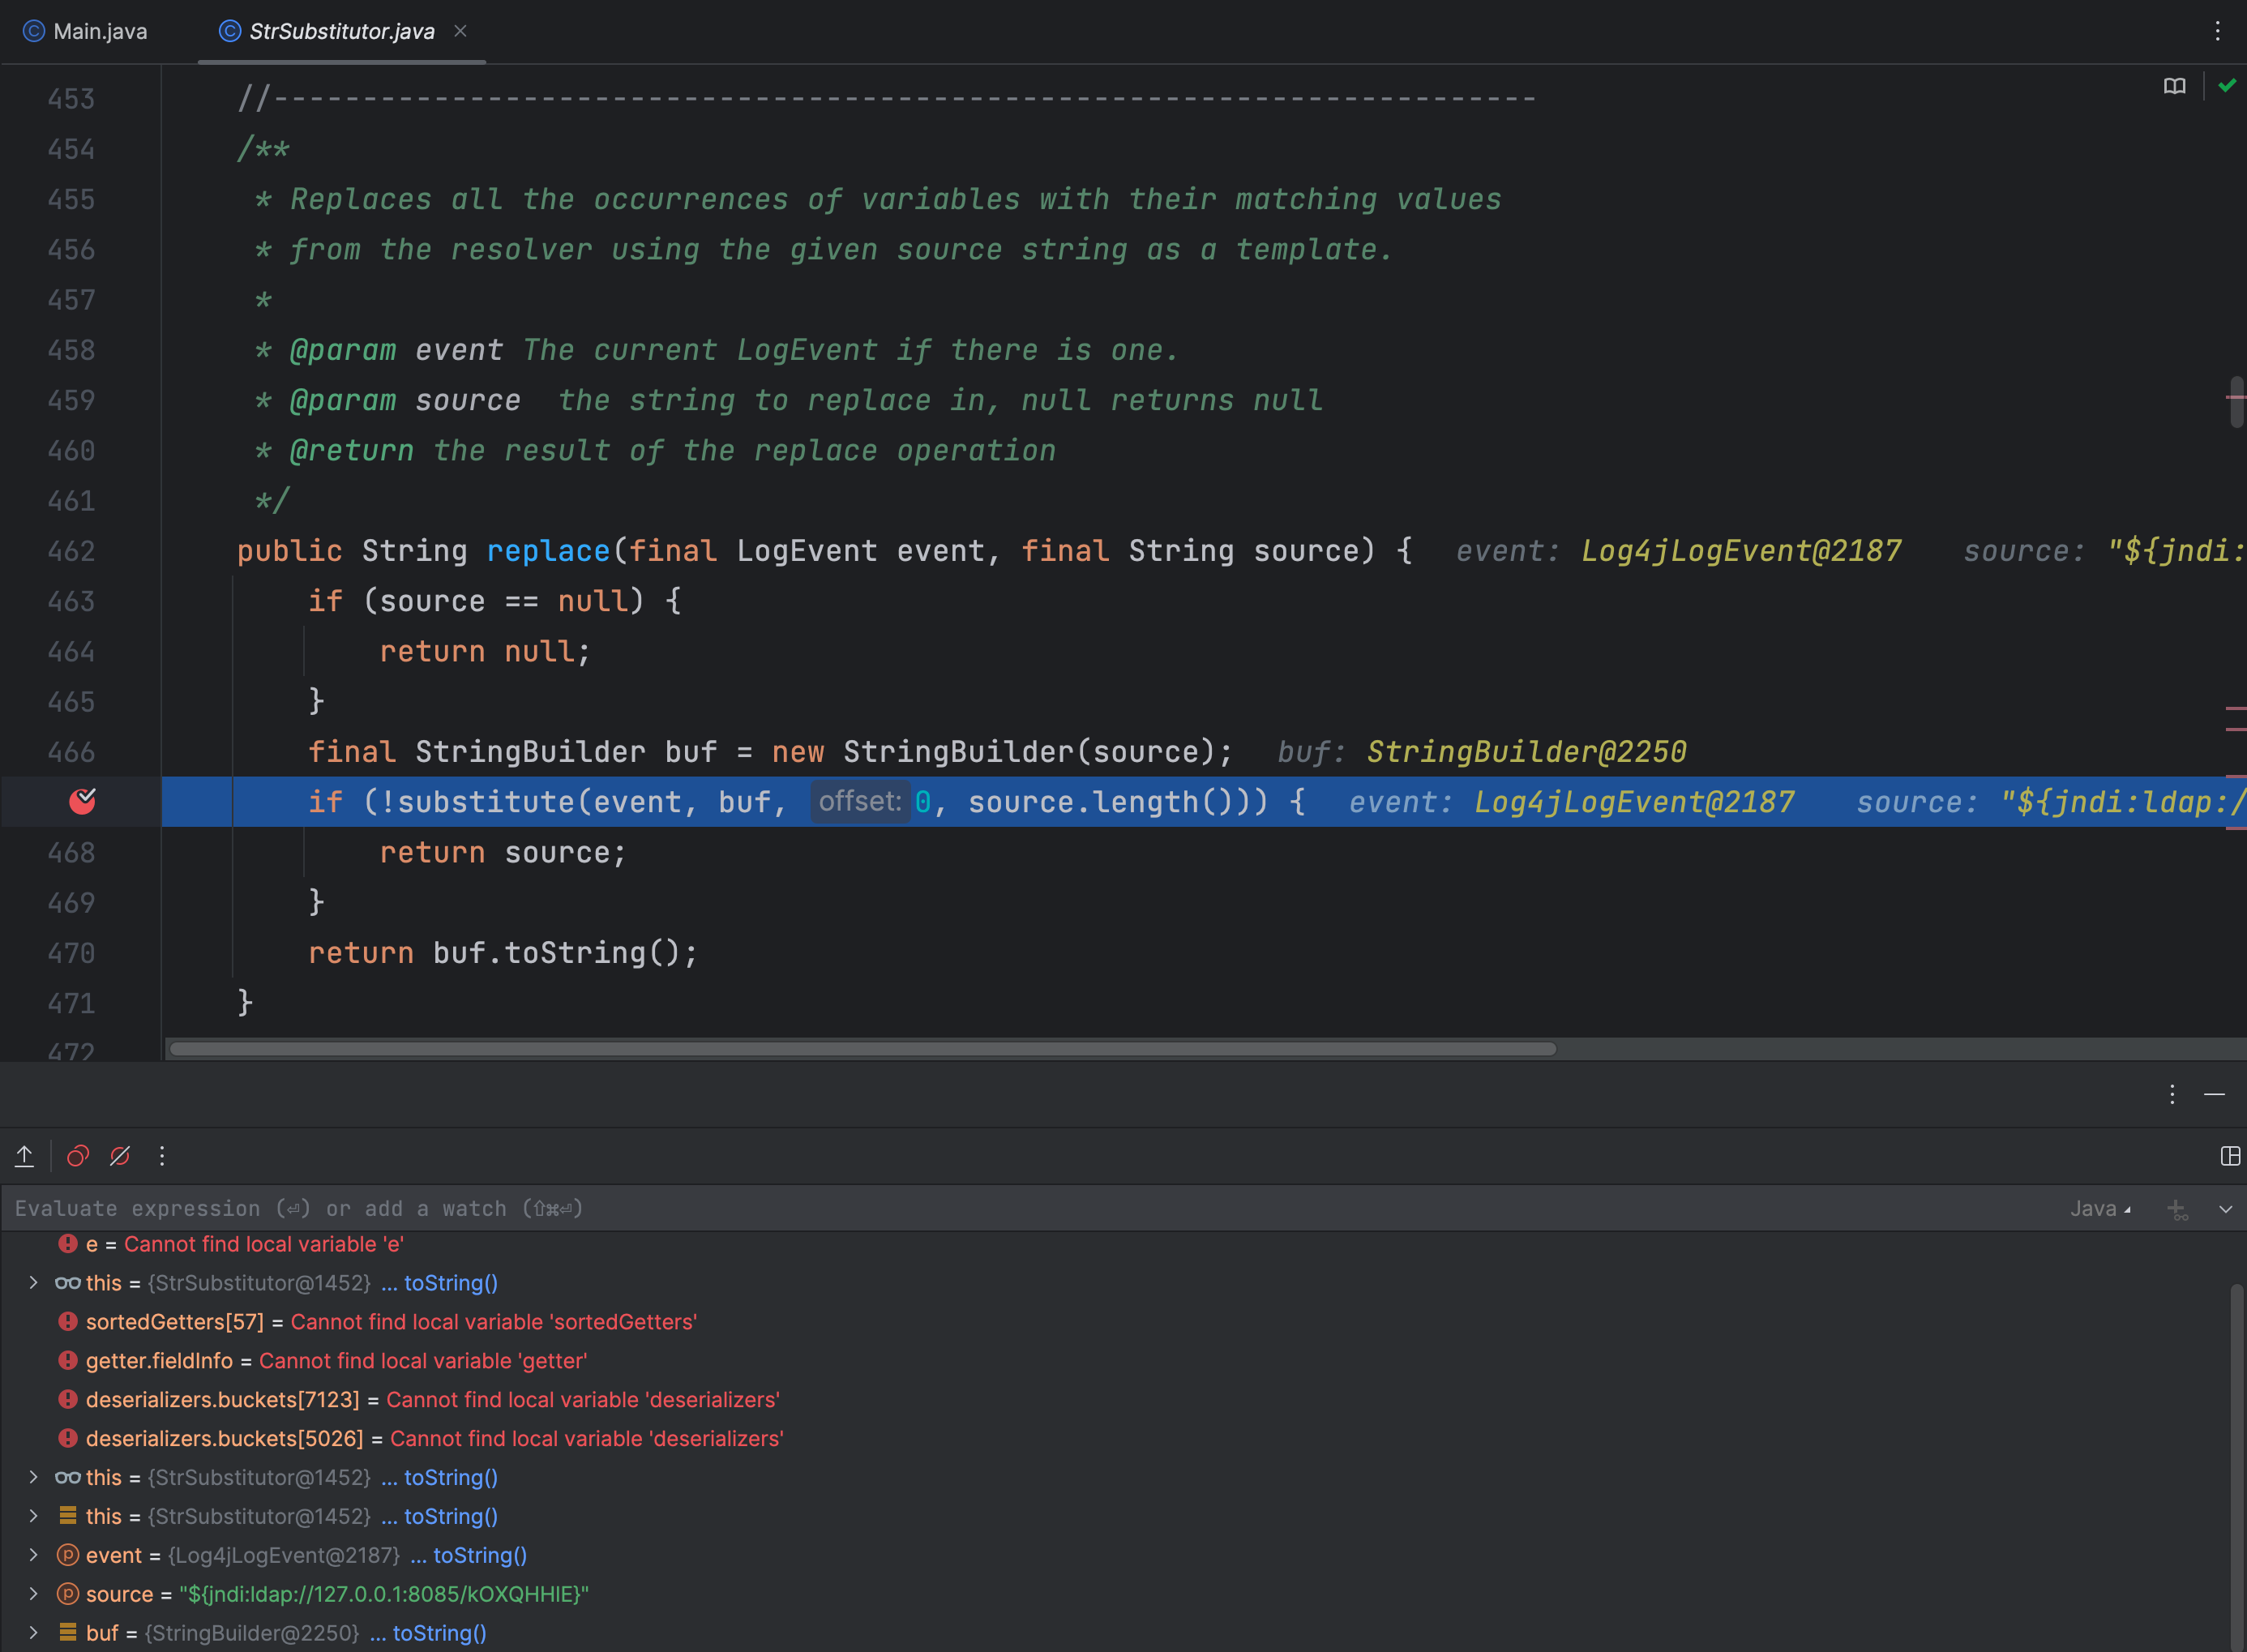
Task: Click the error icon next to 'e' watch
Action: [67, 1243]
